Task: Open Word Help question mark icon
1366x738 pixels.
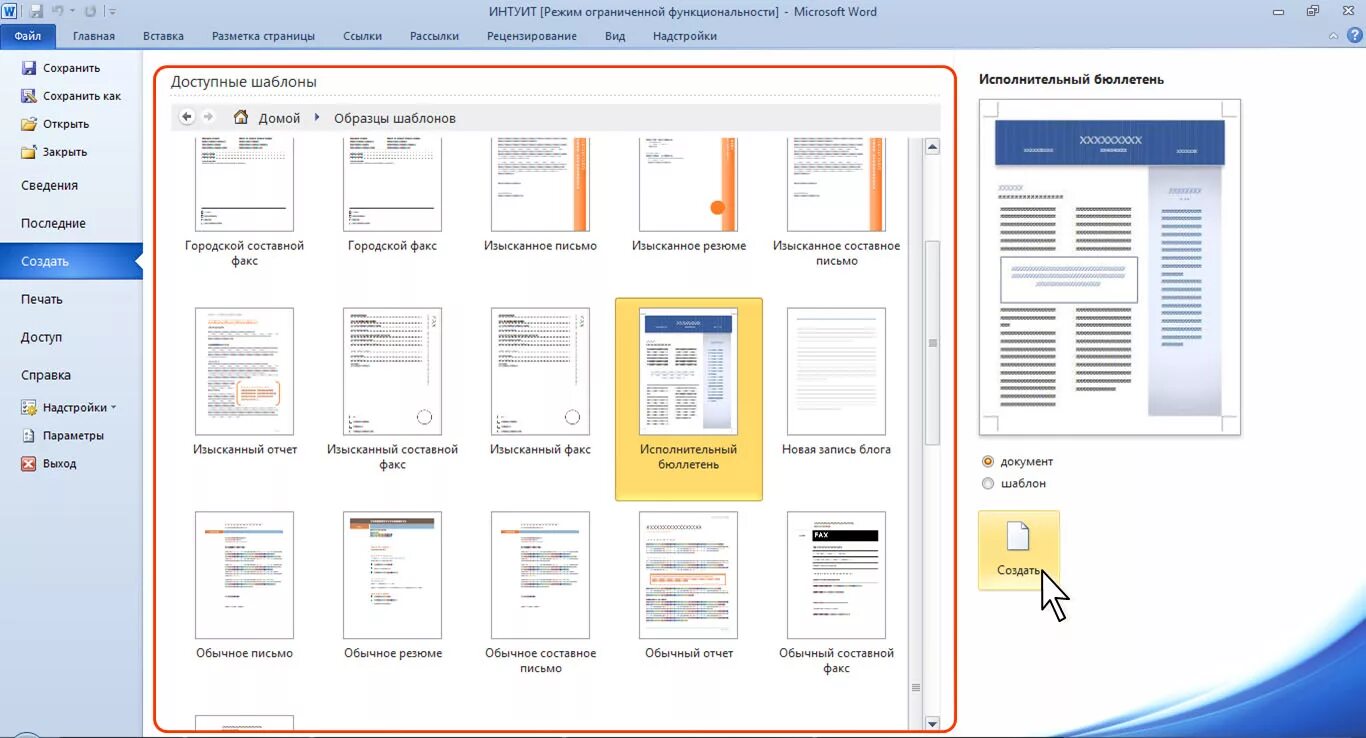Action: (1354, 35)
